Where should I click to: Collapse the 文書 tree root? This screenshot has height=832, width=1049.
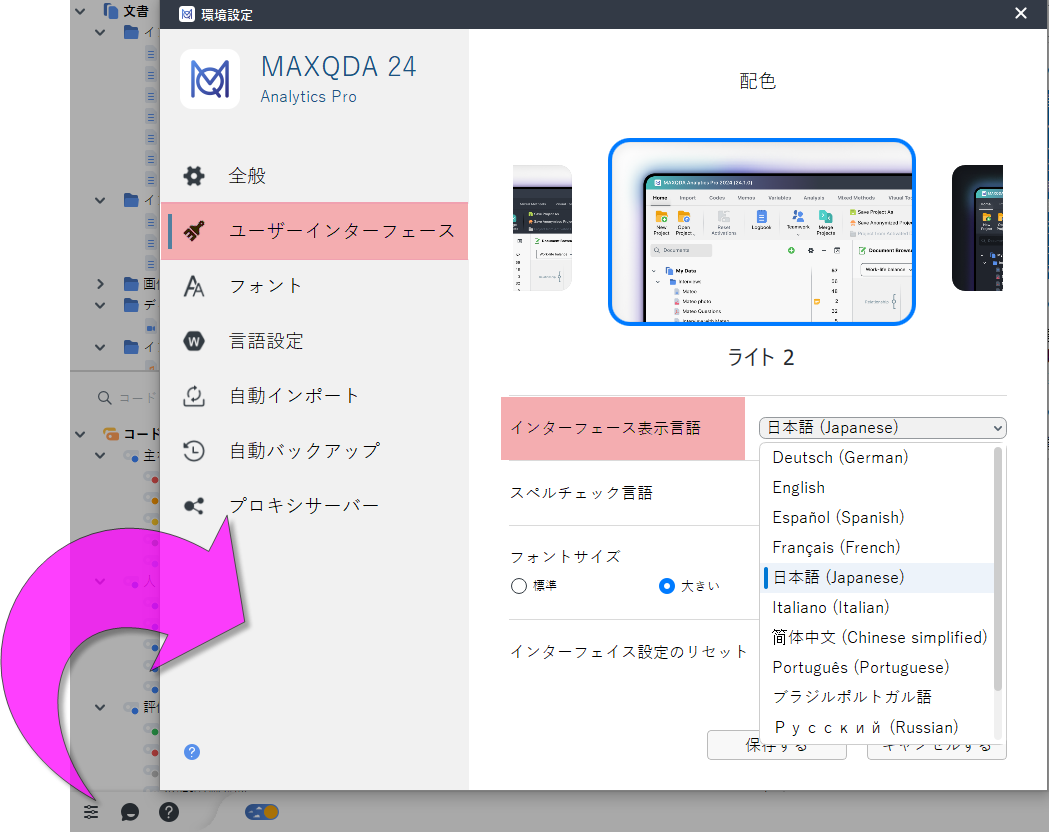tap(83, 11)
